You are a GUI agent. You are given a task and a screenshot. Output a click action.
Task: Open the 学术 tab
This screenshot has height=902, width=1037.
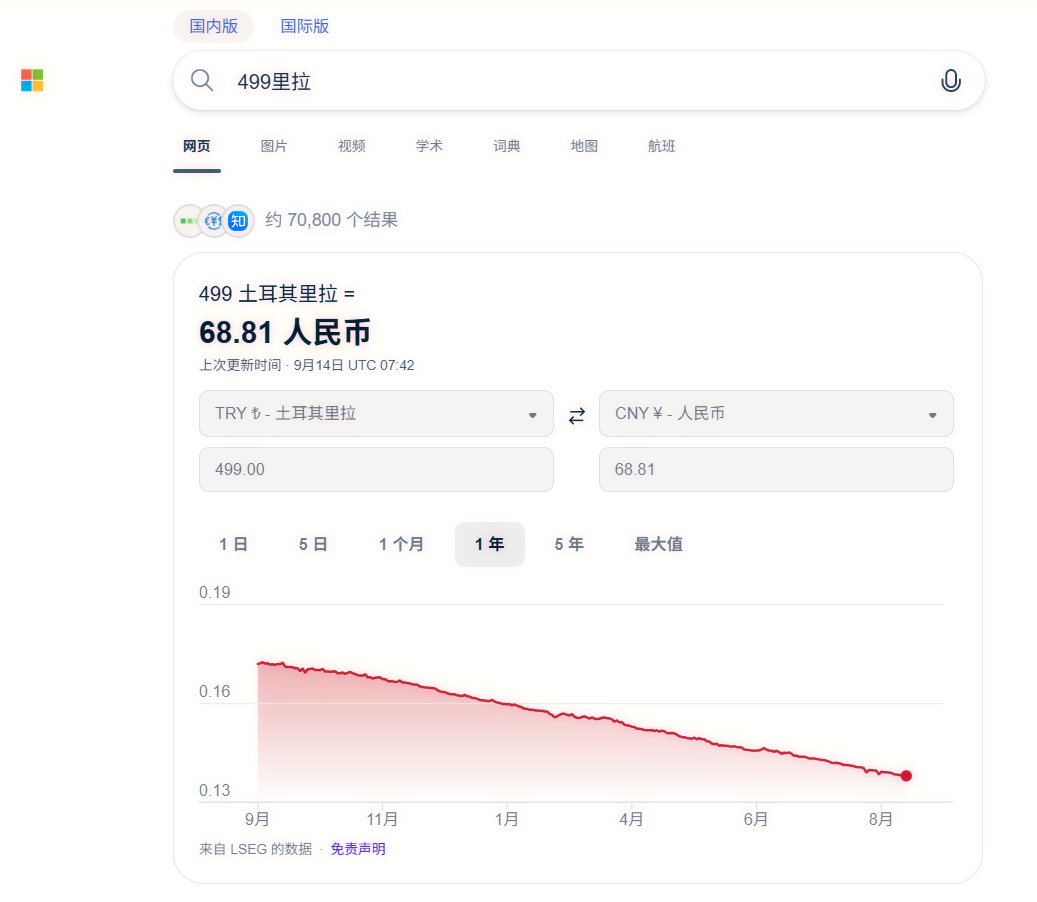[x=429, y=146]
